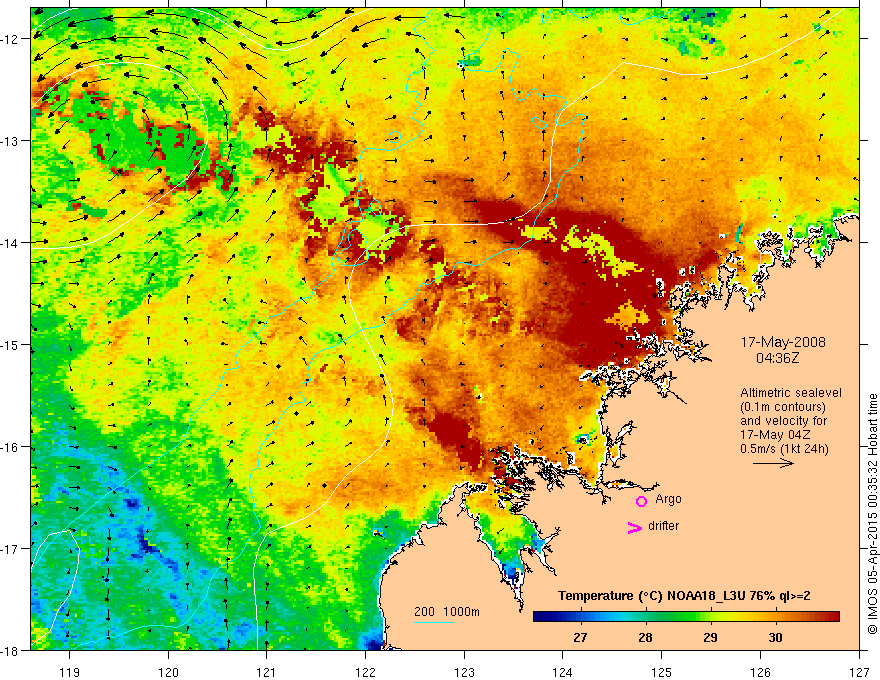Click the 0.5m/s velocity scale arrow

point(773,463)
